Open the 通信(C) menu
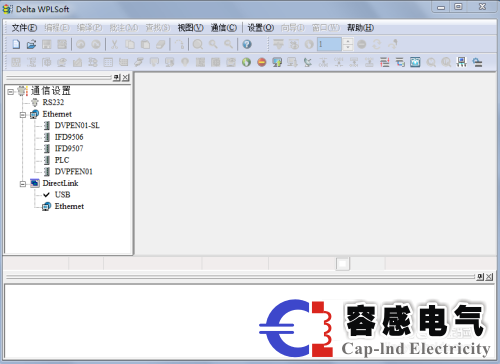The image size is (500, 364). 224,28
